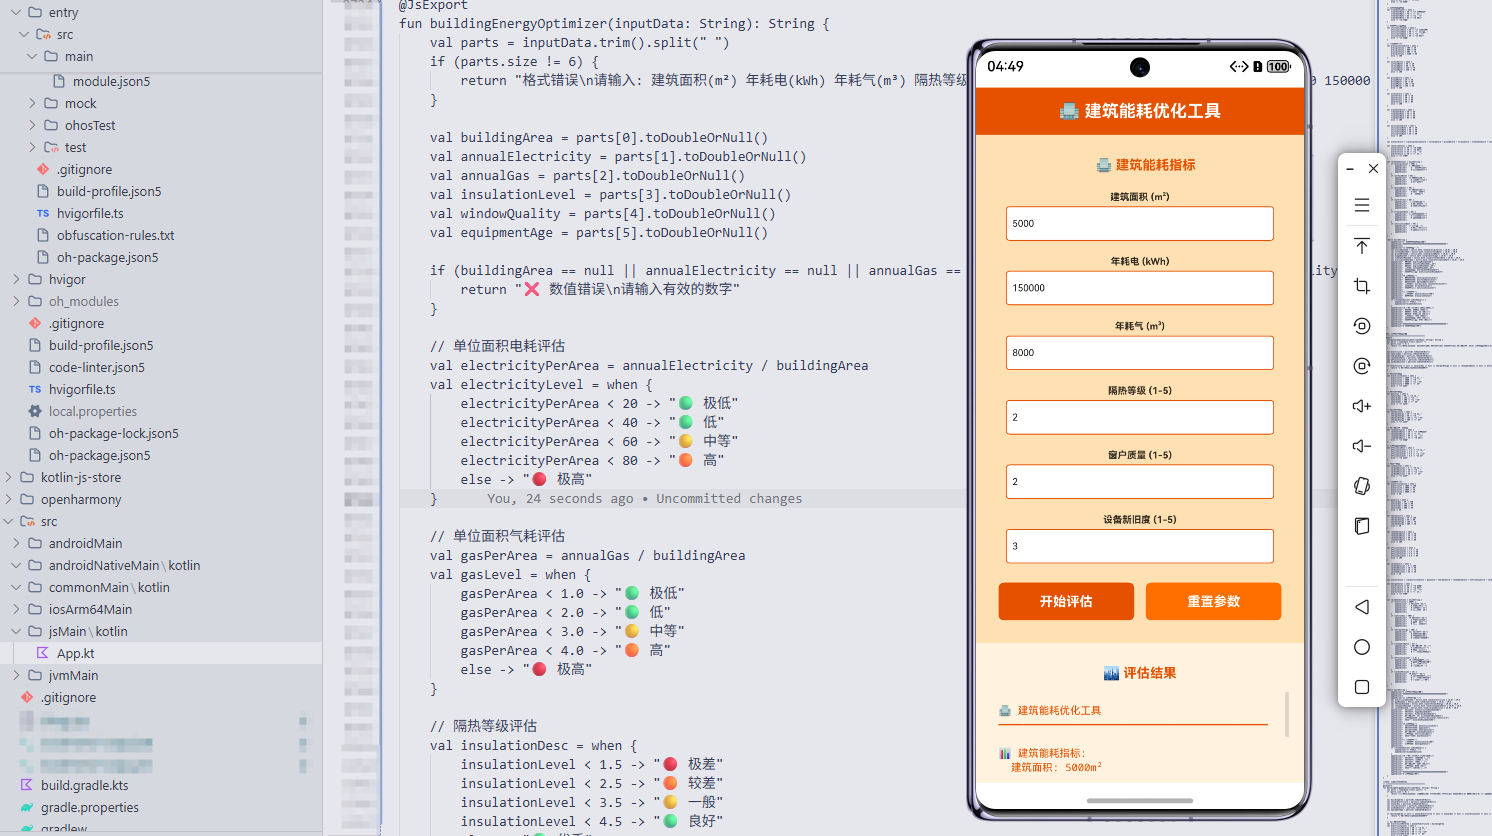Focus the 年耗气 input field
Screen dimensions: 1492x836
click(1139, 352)
